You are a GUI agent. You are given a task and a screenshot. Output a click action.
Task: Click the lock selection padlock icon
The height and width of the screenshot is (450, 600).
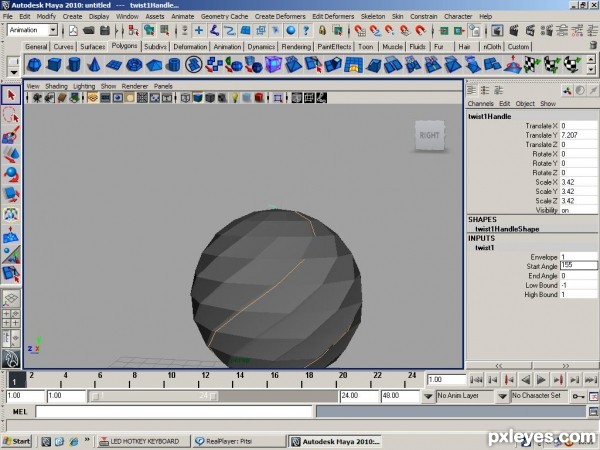pos(322,30)
